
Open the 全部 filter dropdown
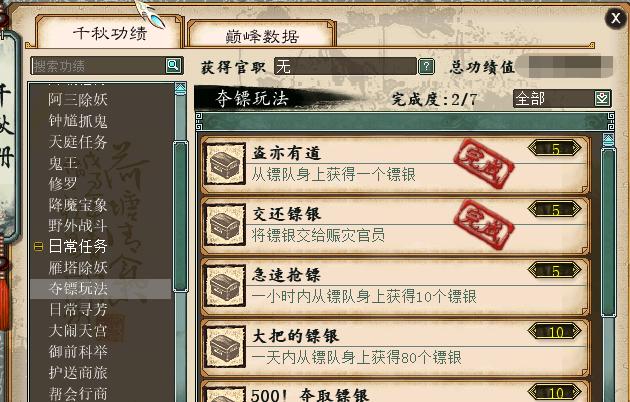[602, 98]
